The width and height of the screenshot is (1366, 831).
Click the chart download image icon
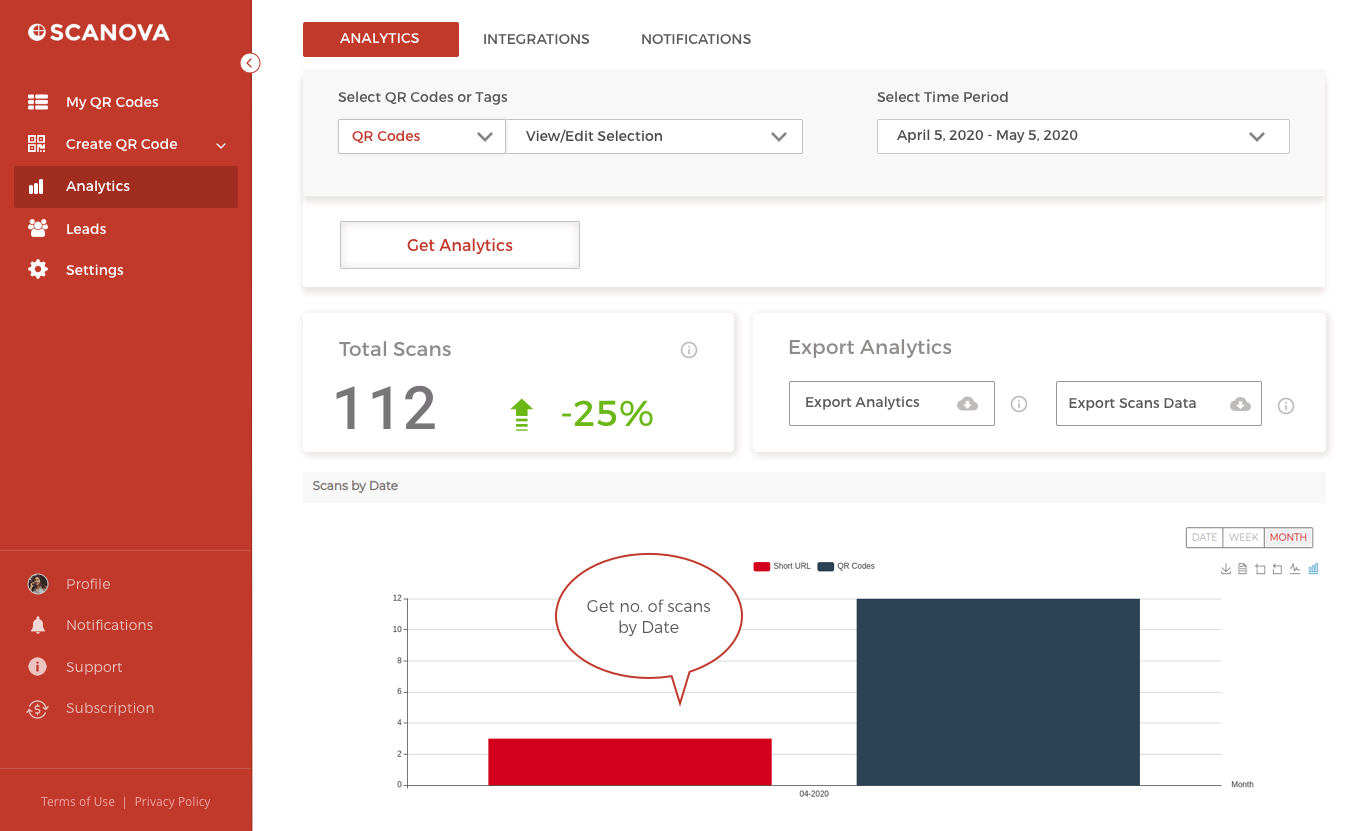[x=1226, y=569]
